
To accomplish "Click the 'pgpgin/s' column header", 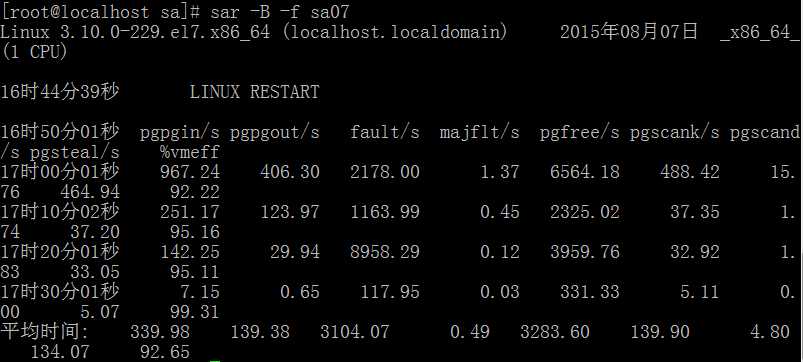I will (180, 133).
